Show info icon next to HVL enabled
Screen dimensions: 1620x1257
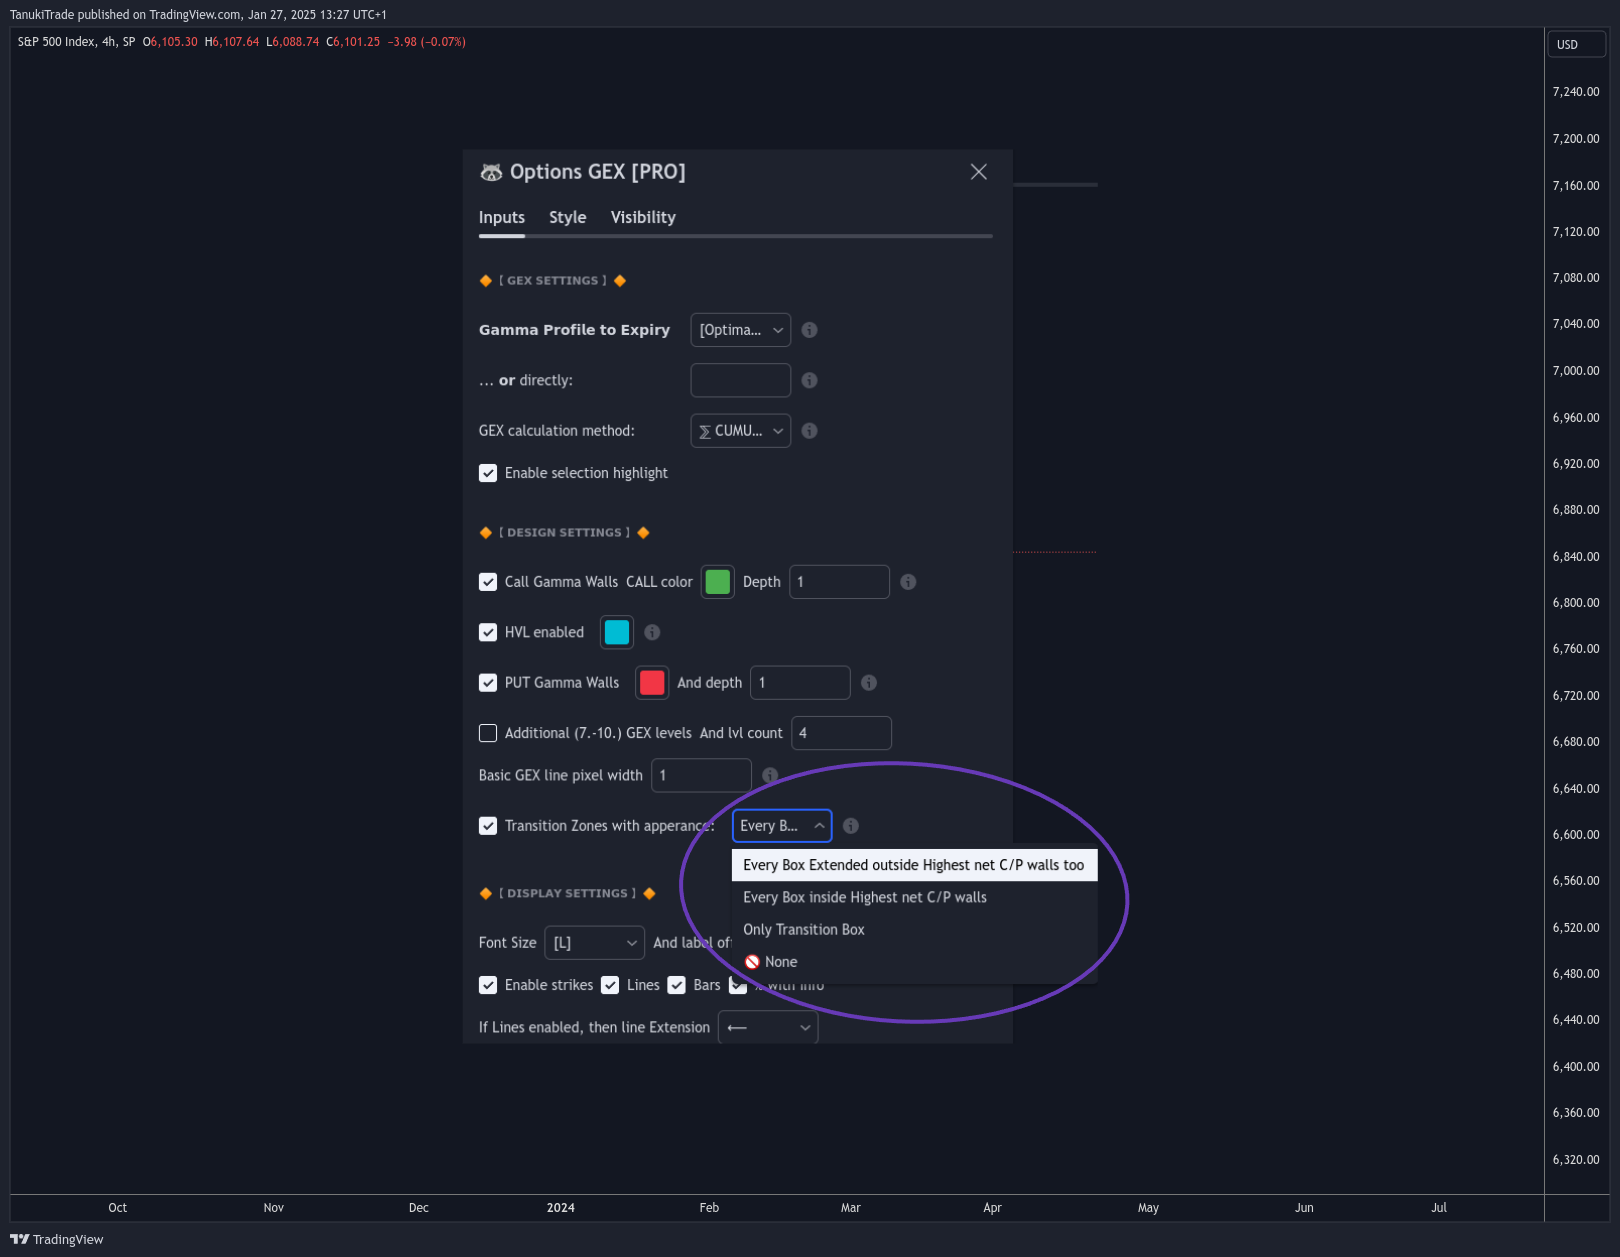coord(652,632)
